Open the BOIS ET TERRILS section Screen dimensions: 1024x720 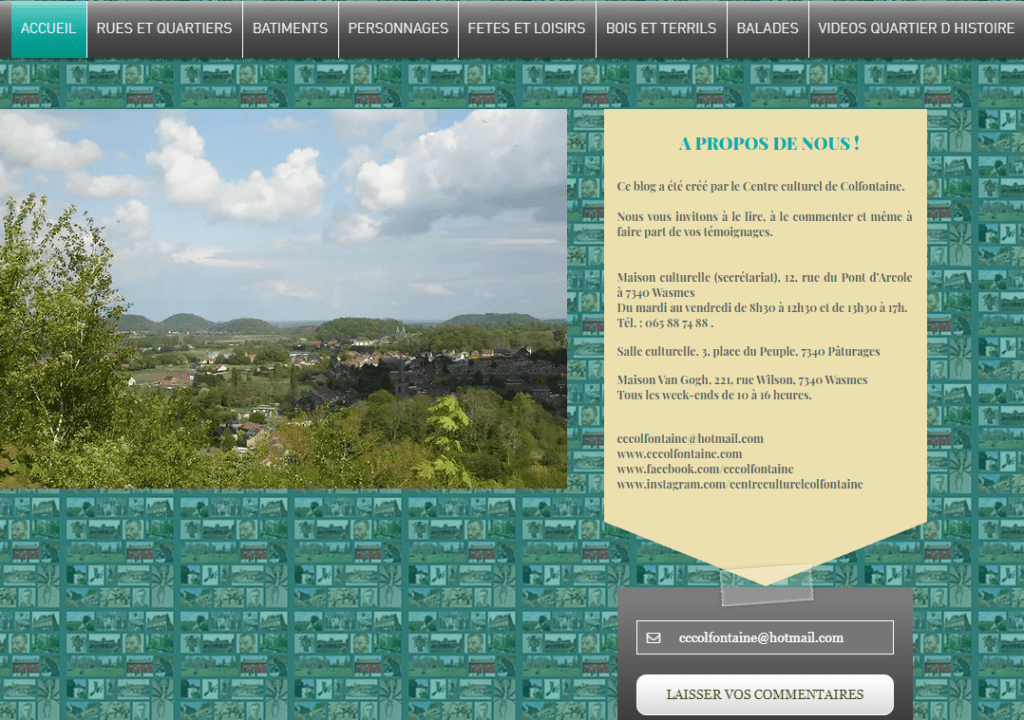tap(661, 29)
